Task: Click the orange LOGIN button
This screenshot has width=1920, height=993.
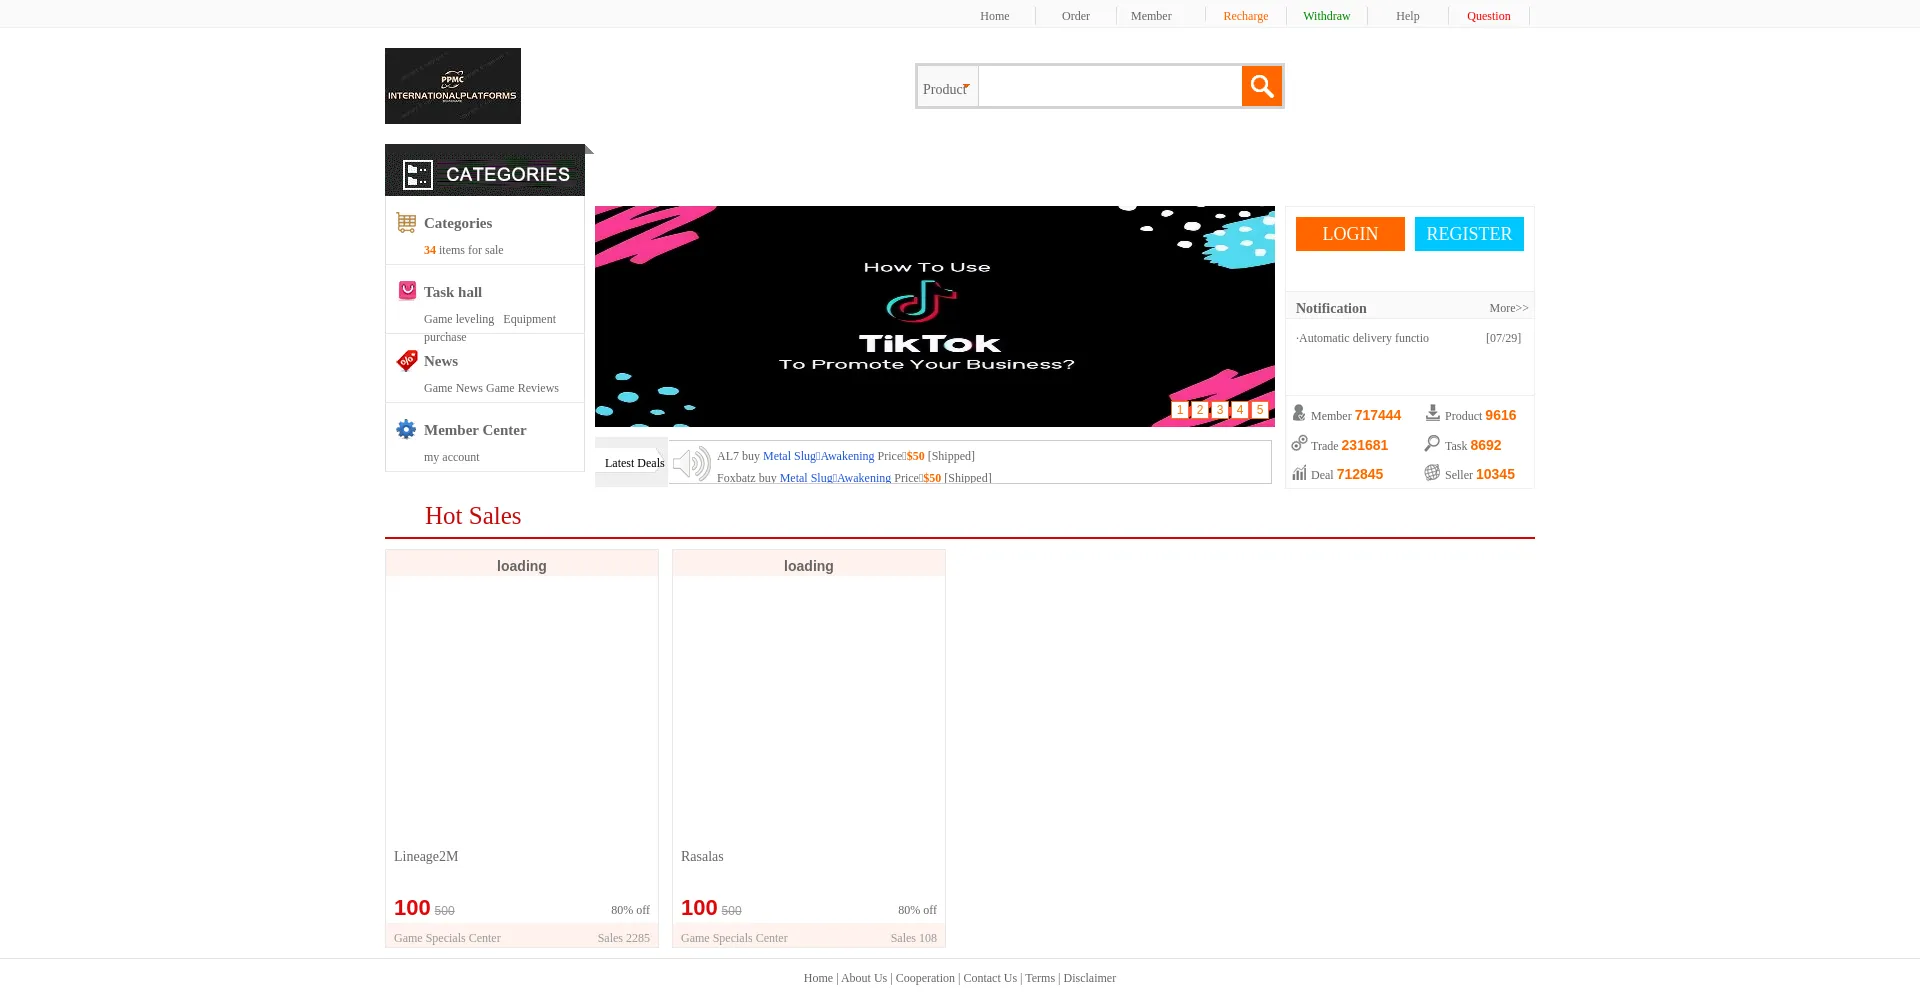Action: [x=1350, y=234]
